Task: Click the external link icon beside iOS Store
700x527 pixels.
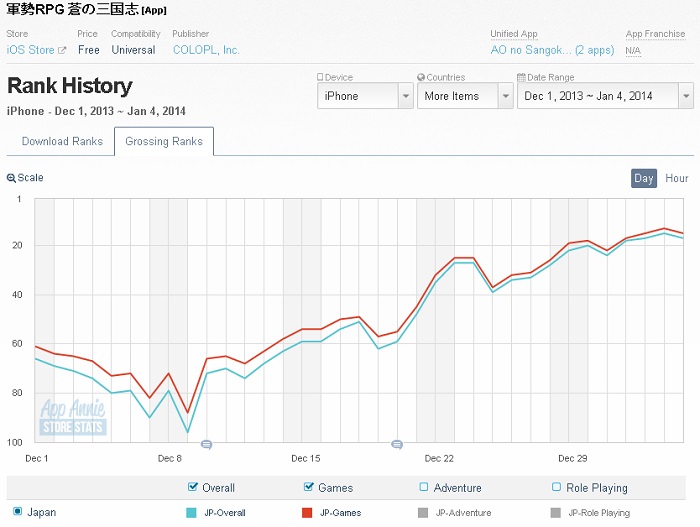Action: pyautogui.click(x=62, y=50)
